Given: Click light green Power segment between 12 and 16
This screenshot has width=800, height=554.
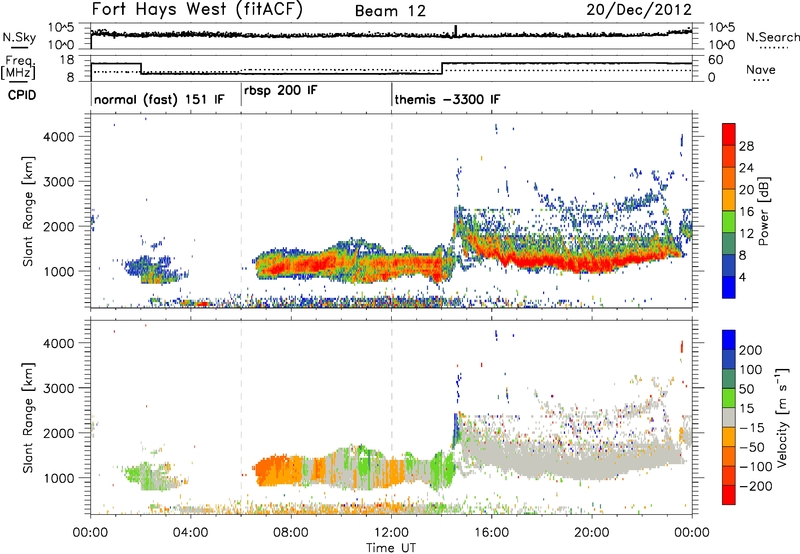Looking at the screenshot, I should click(x=729, y=222).
